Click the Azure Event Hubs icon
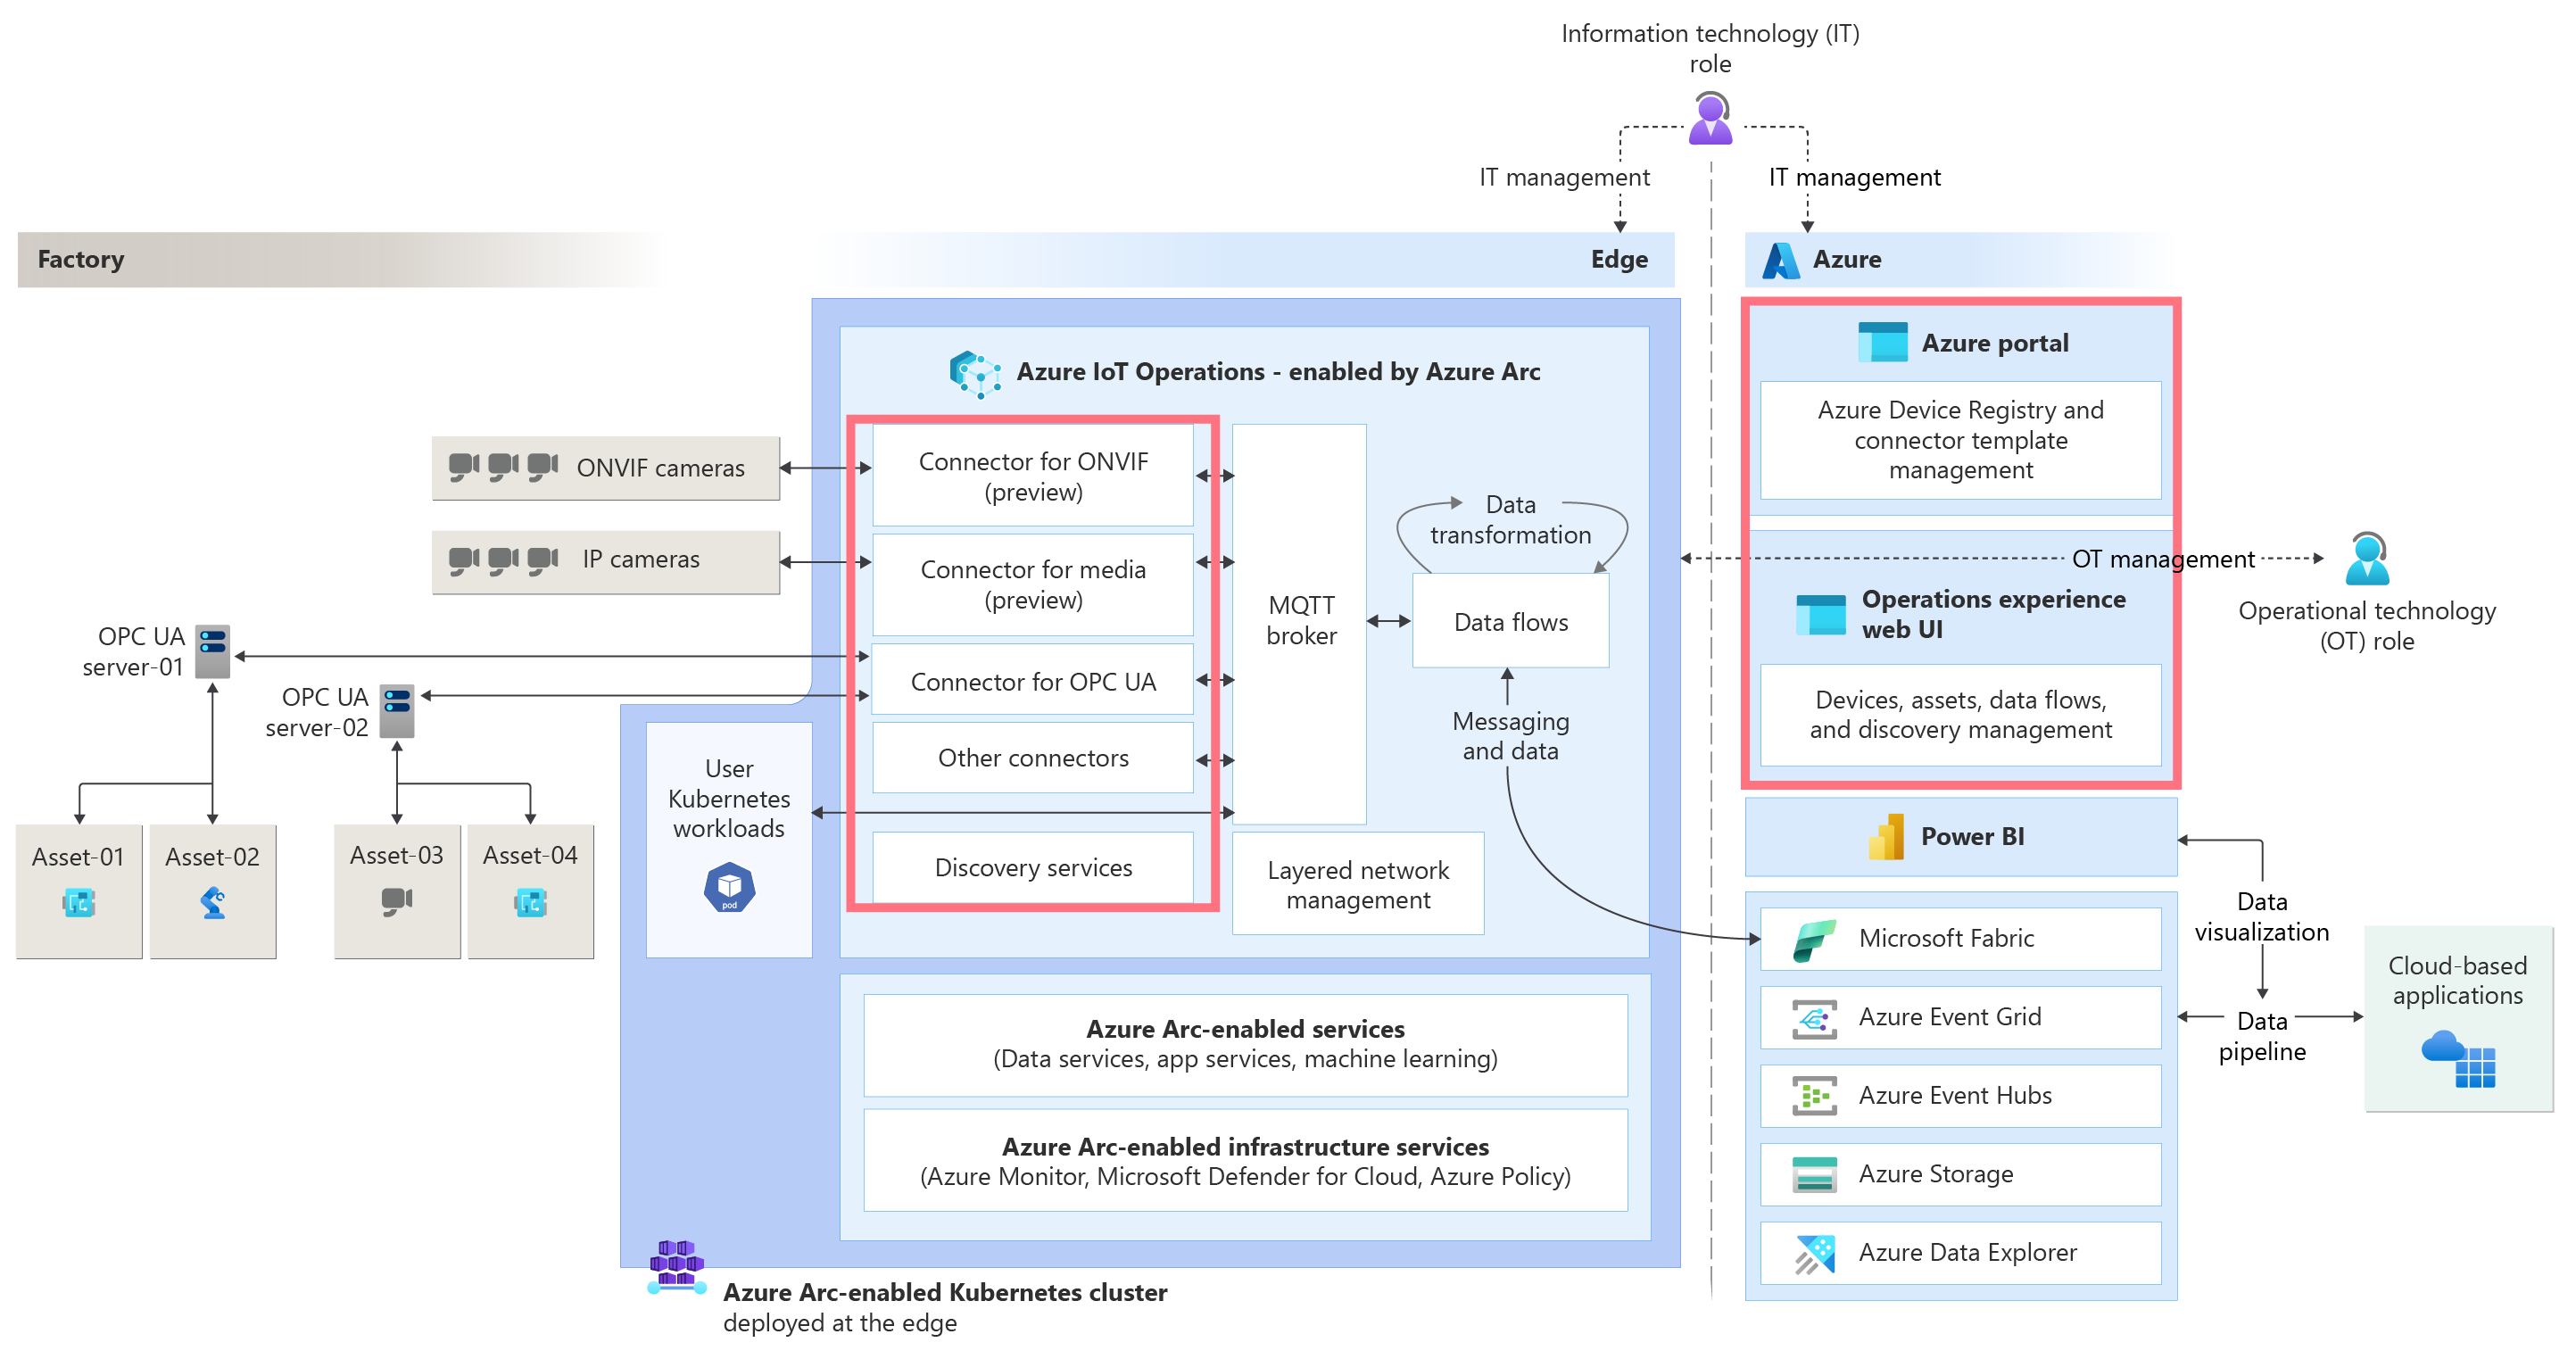2576x1359 pixels. [1814, 1097]
